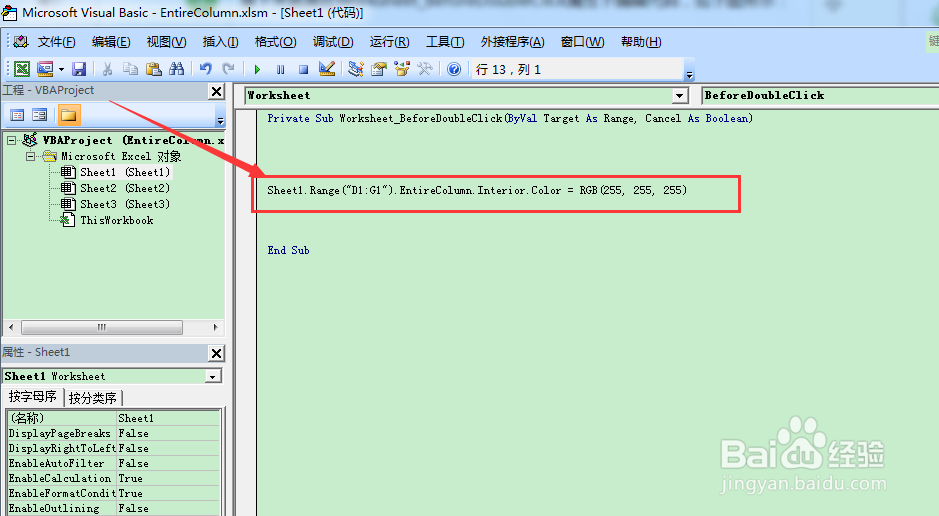Save the project with the floppy icon
Screen dimensions: 939x516
79,69
